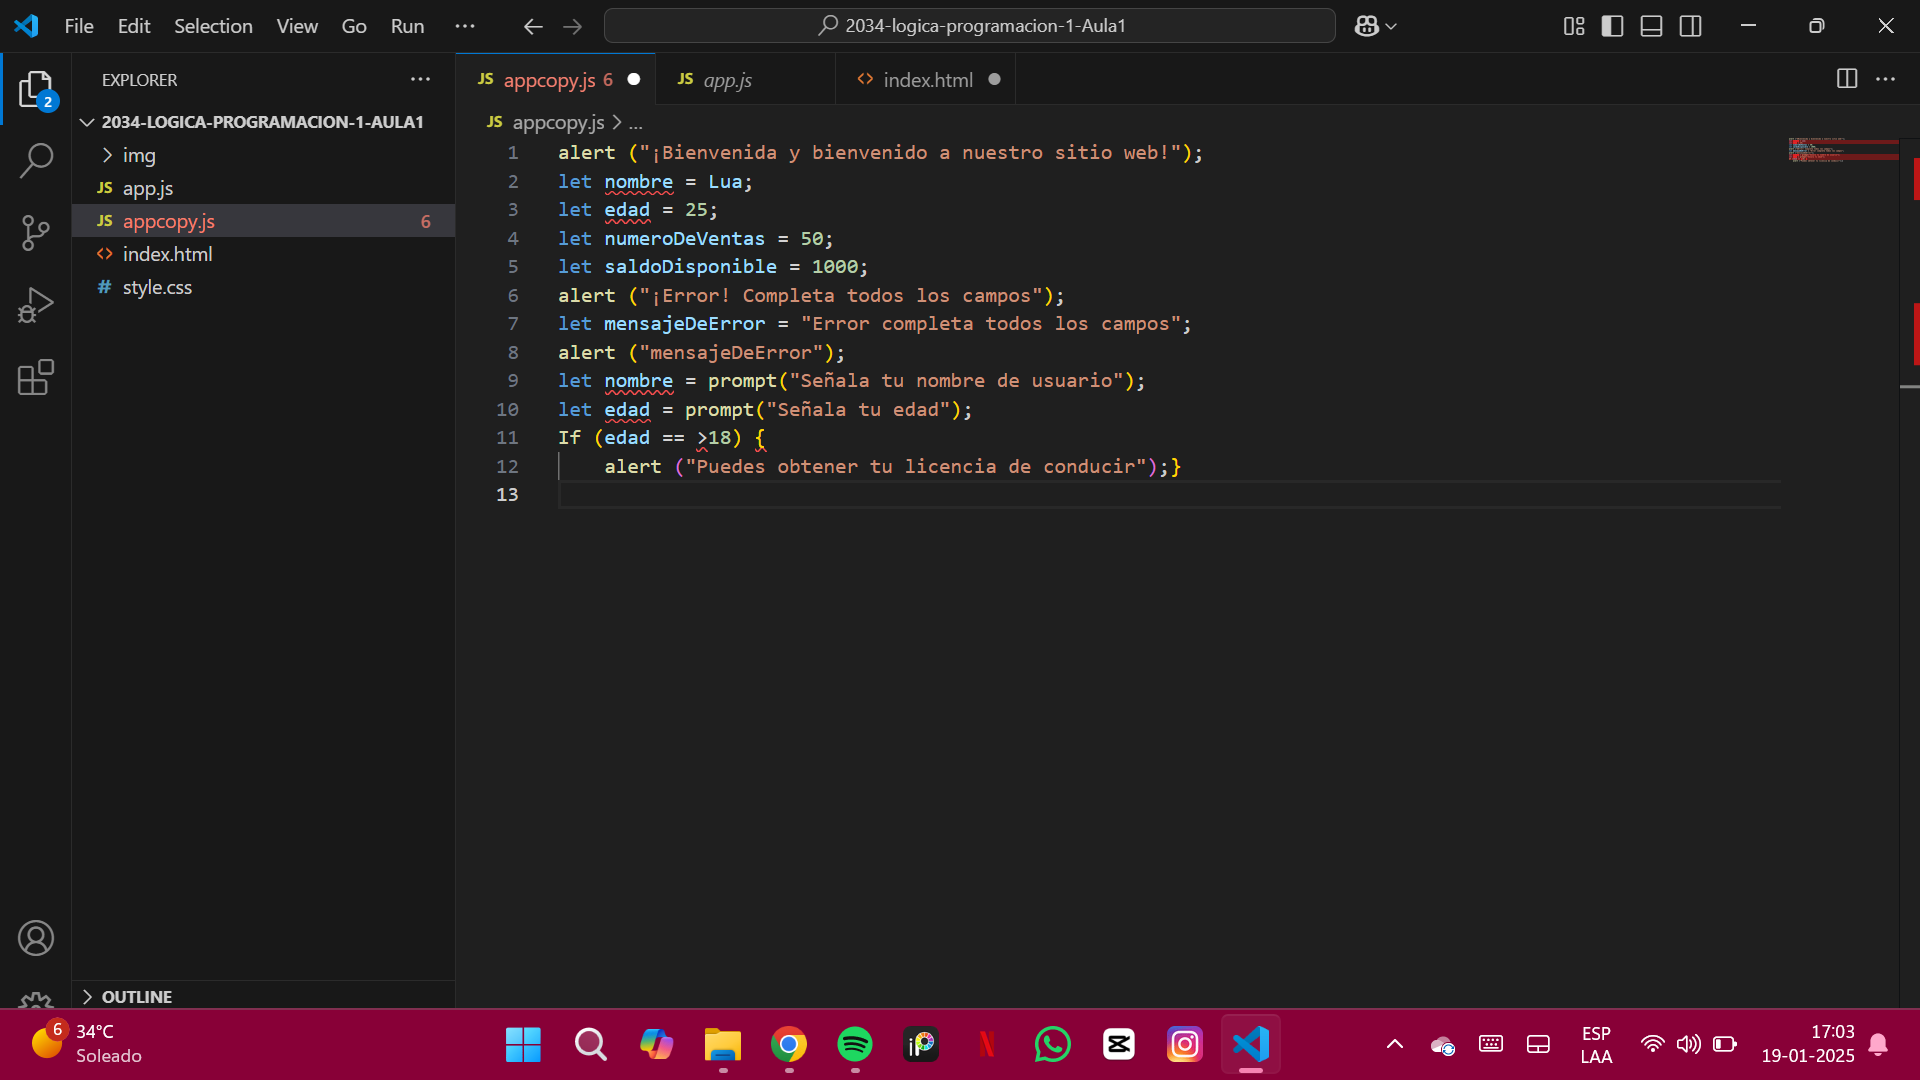This screenshot has width=1920, height=1080.
Task: Toggle the primary side bar
Action: click(x=1612, y=26)
